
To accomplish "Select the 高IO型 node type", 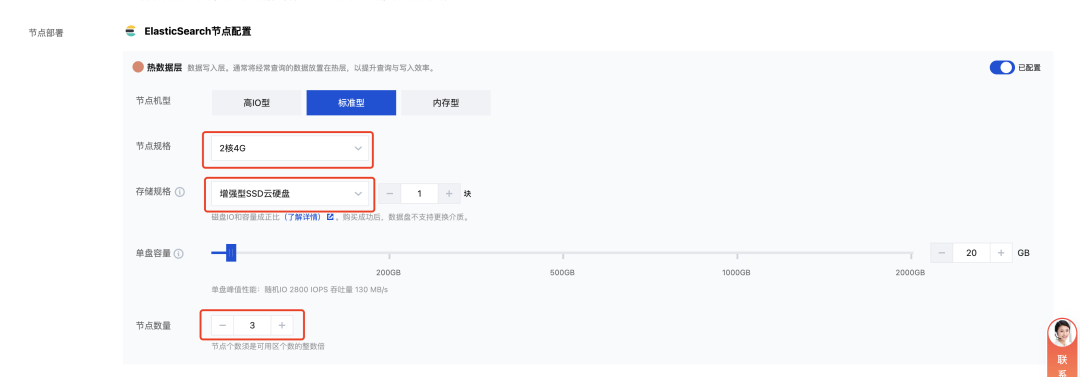I will coord(256,103).
